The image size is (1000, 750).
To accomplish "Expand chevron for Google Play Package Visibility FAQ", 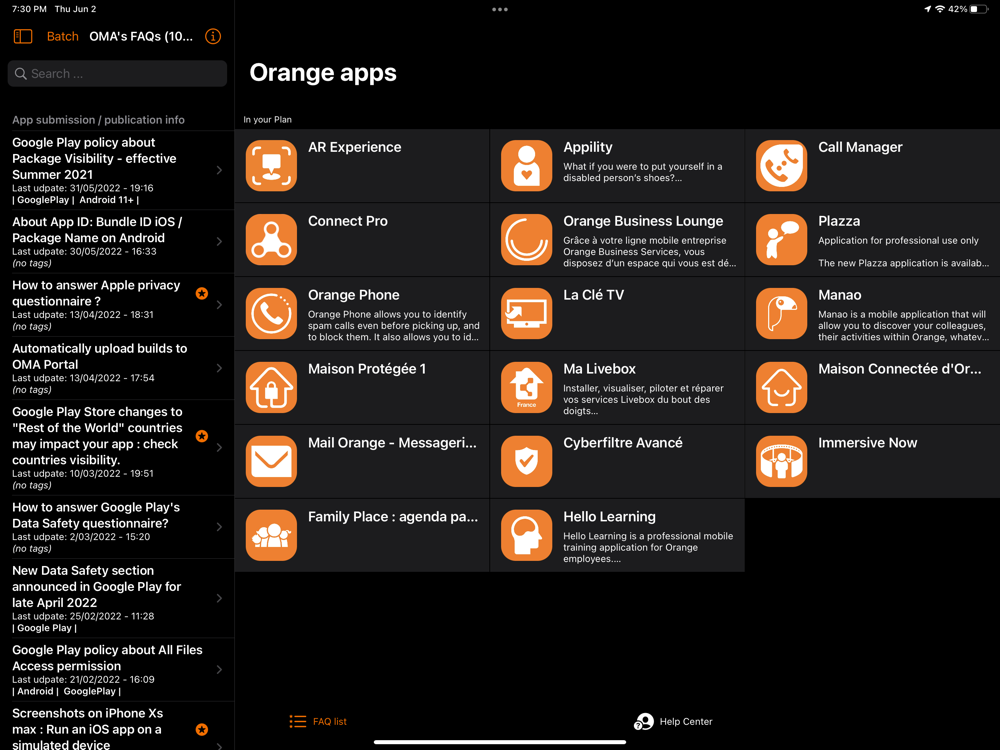I will pos(219,170).
